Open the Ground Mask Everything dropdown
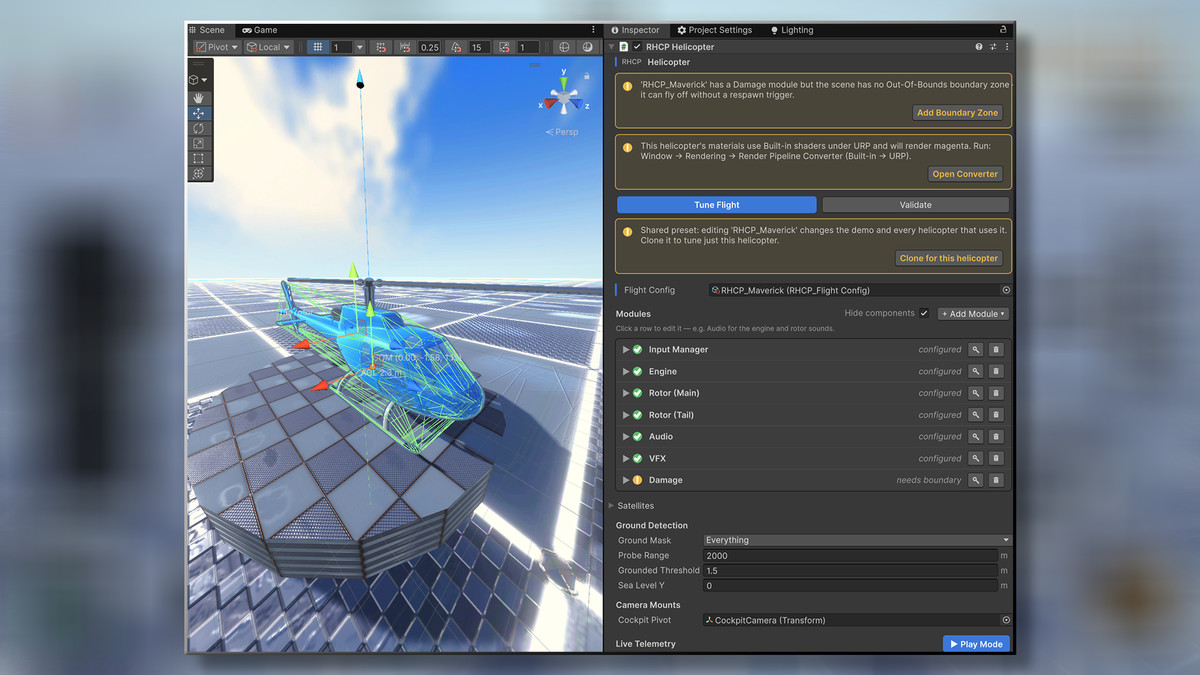Viewport: 1200px width, 675px height. coord(857,540)
